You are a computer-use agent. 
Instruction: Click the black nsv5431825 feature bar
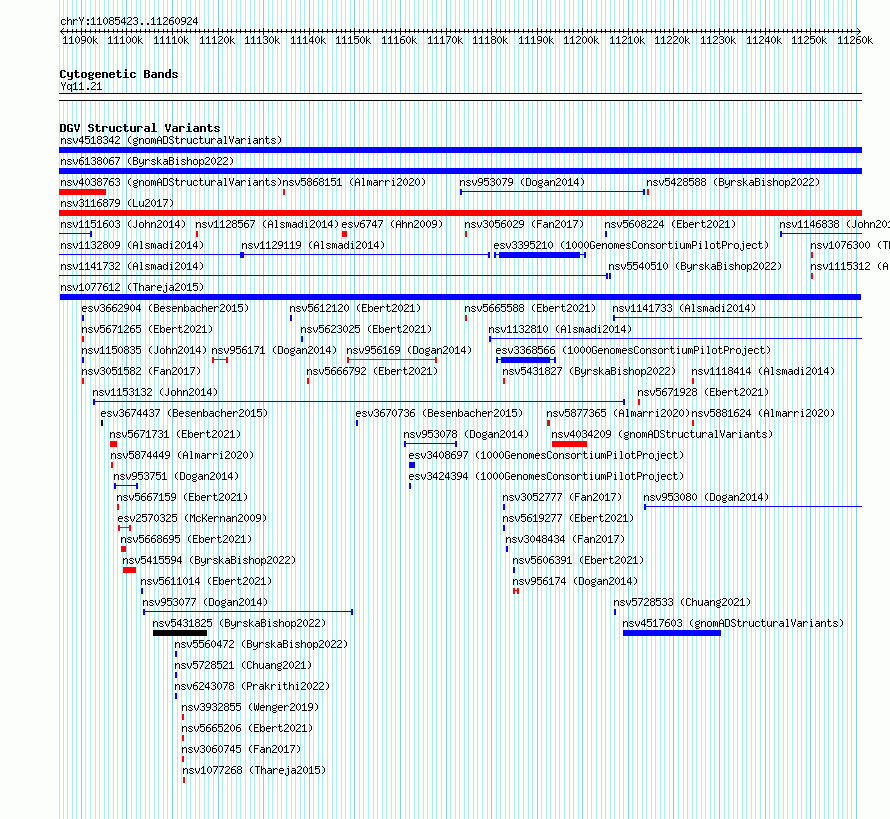(180, 633)
